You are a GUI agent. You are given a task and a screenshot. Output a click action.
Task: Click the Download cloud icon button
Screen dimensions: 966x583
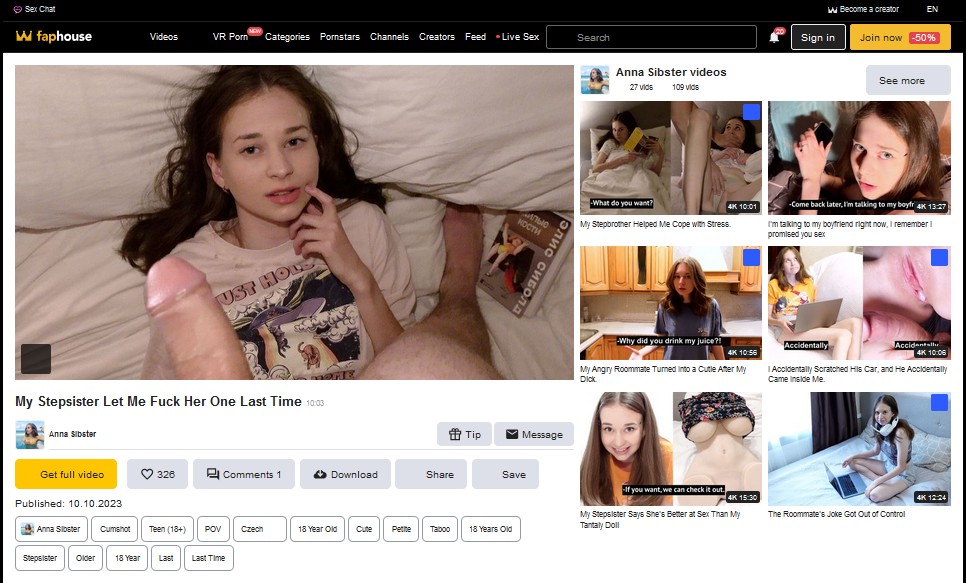tap(320, 474)
